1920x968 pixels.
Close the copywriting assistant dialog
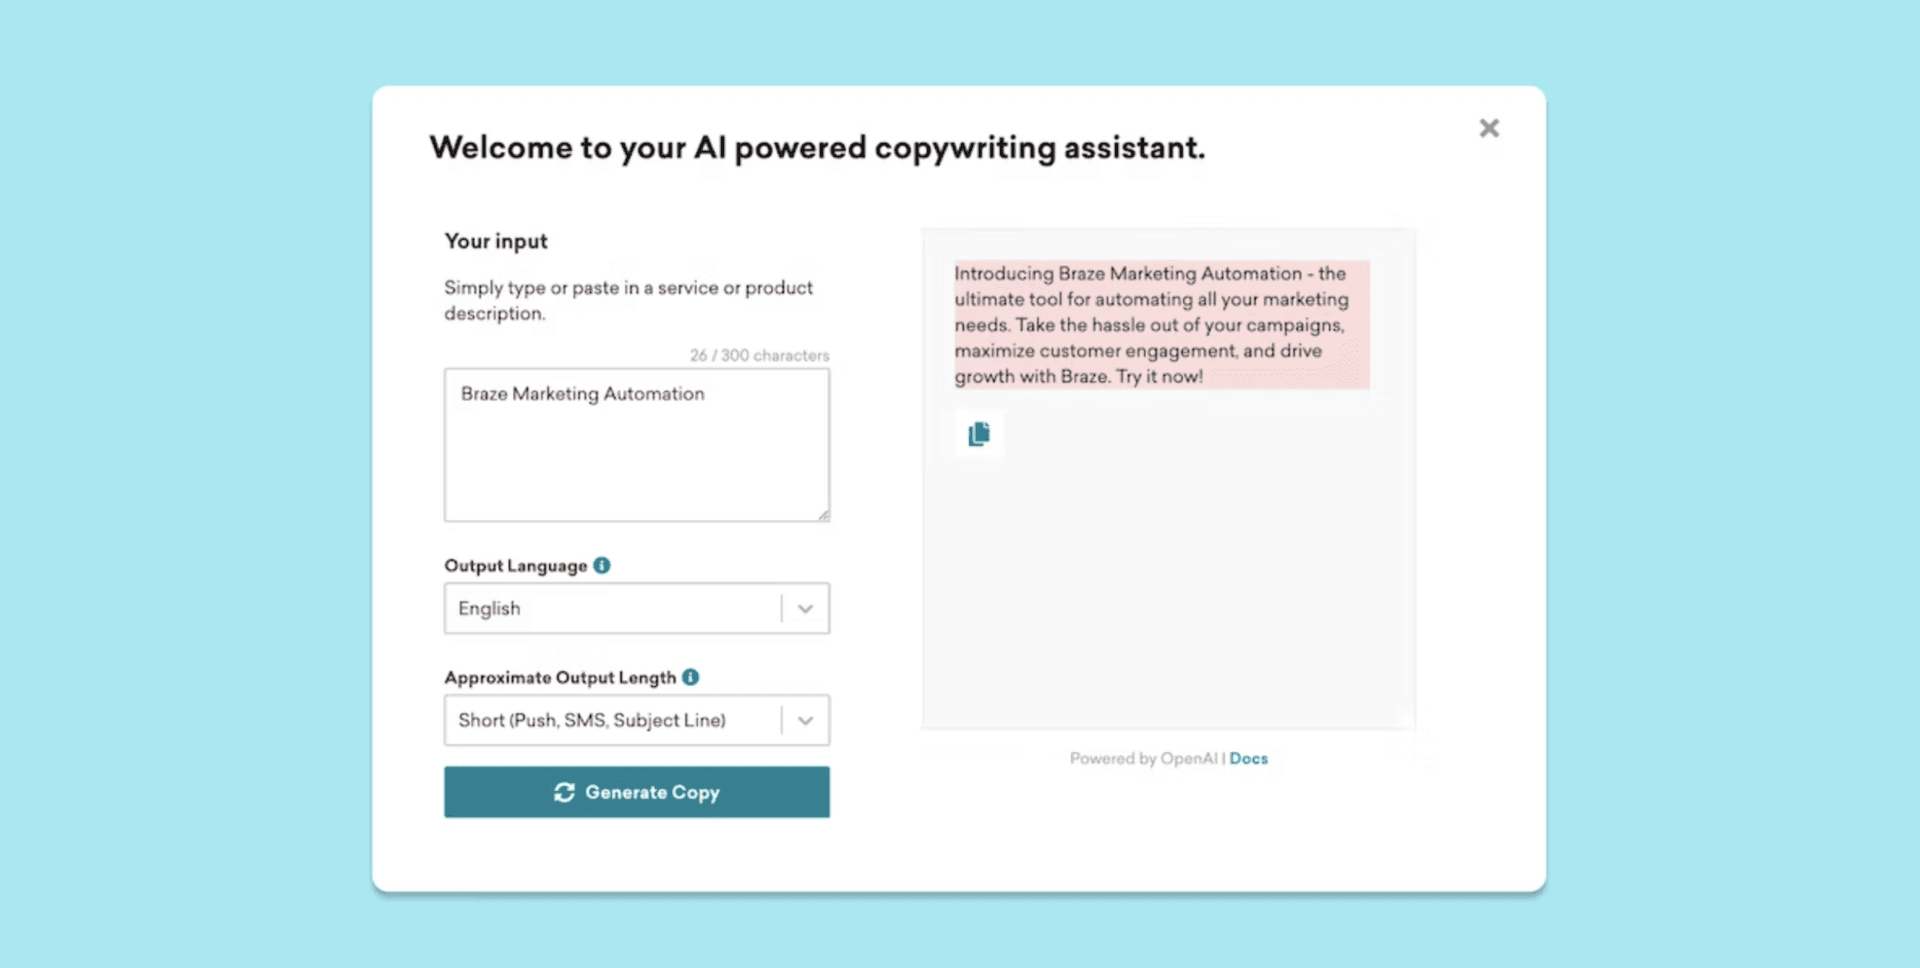1489,128
